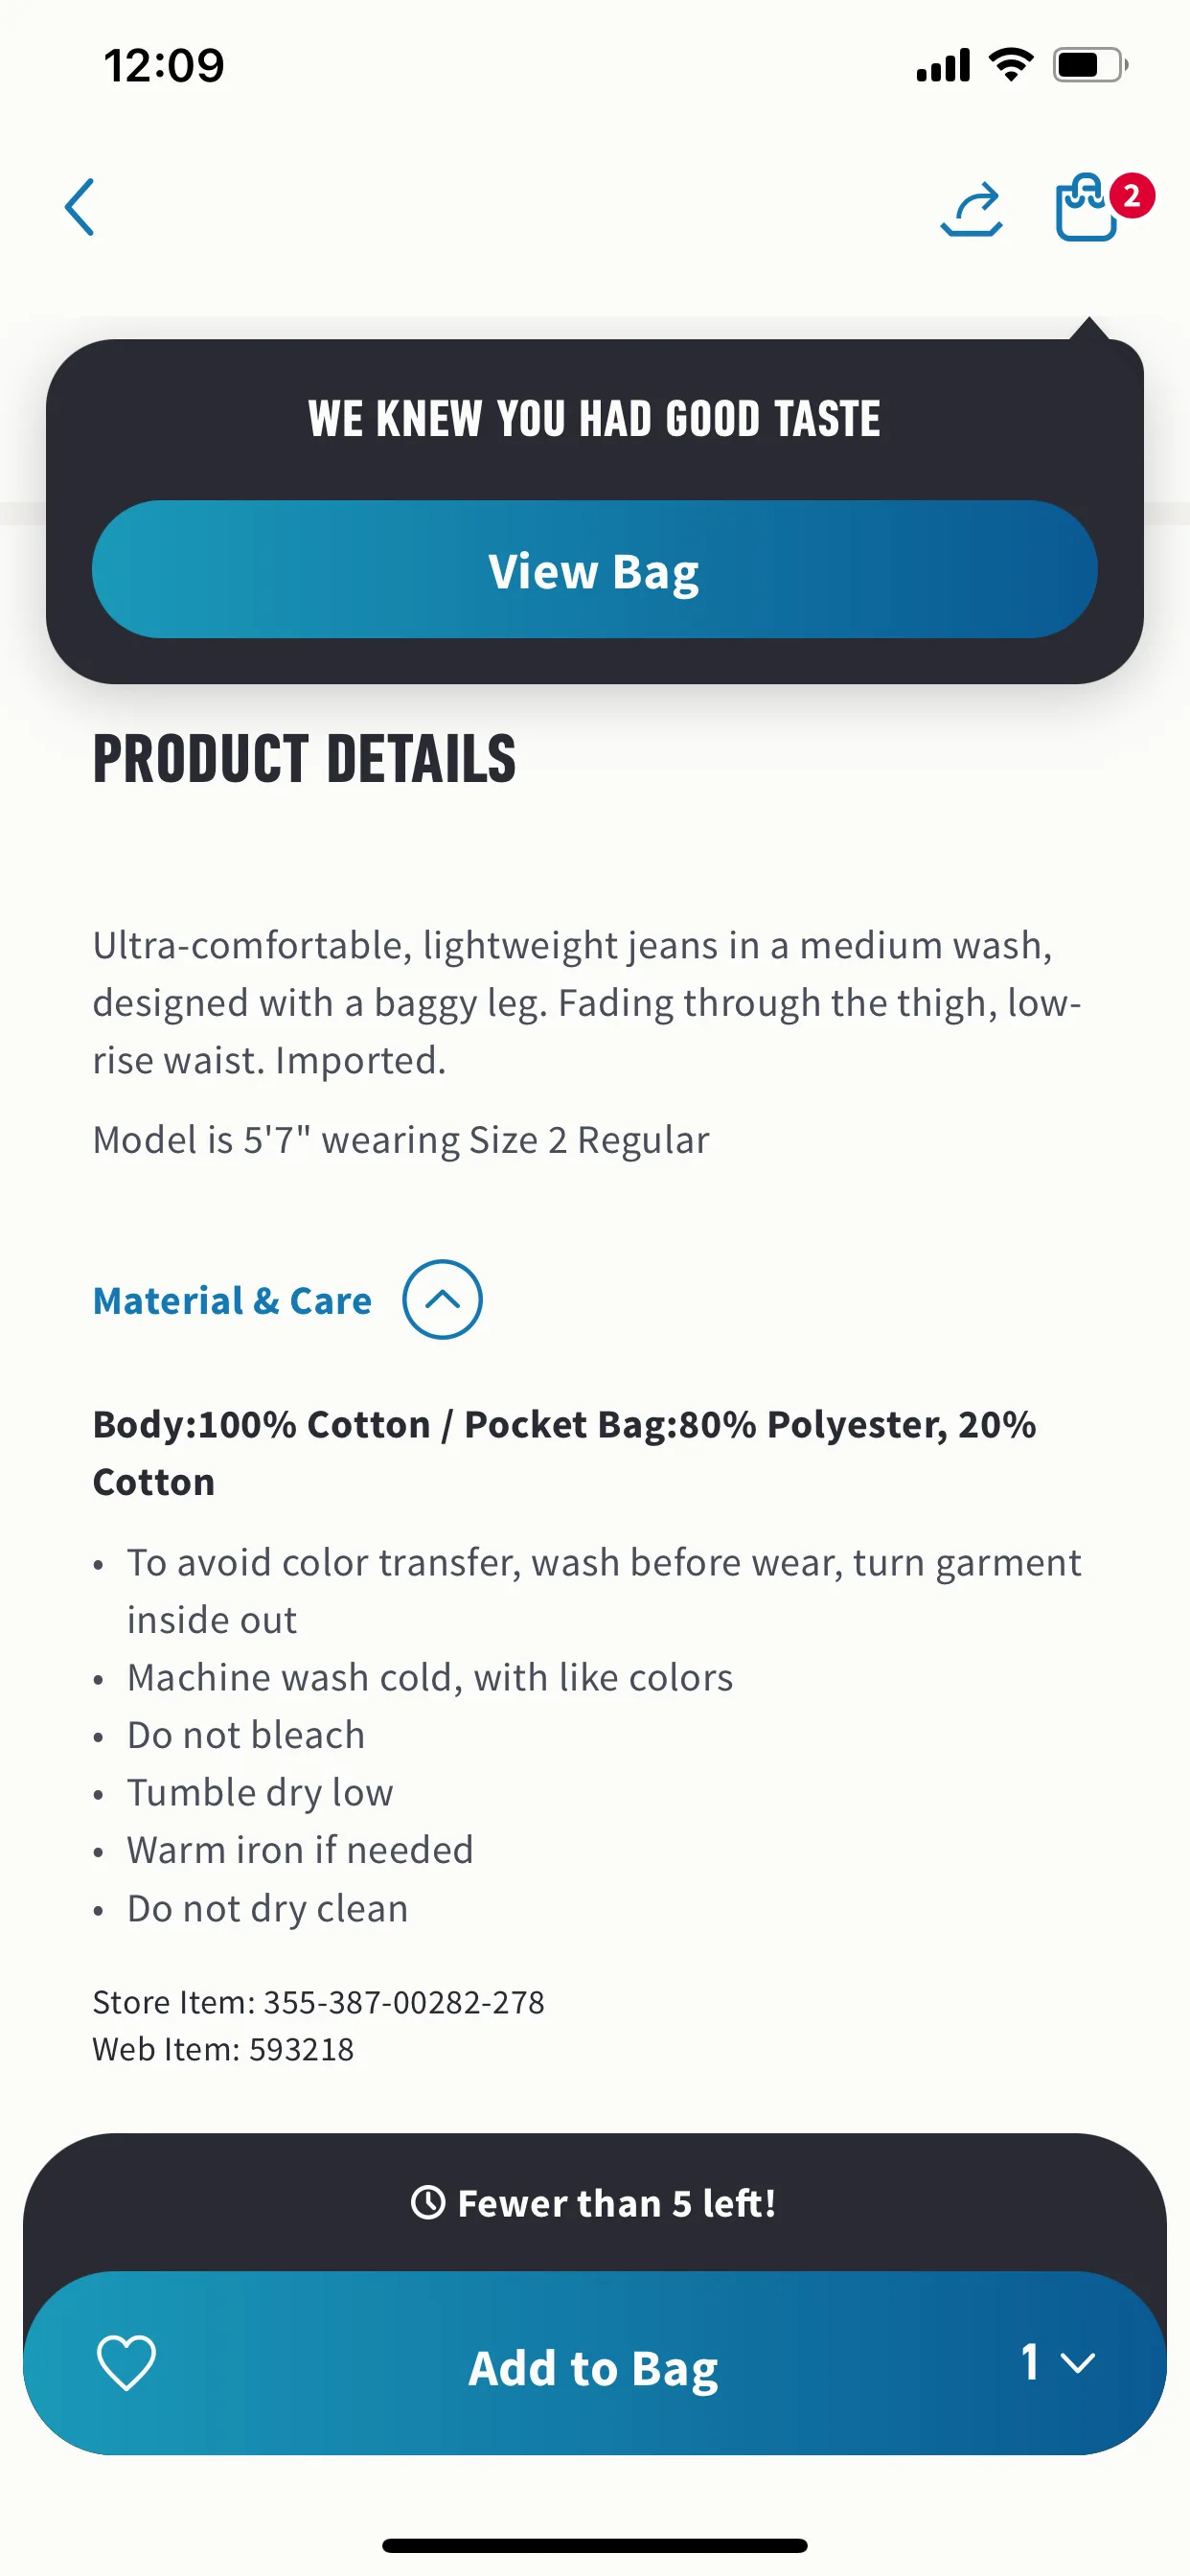Screen dimensions: 1190x2576
Task: Tap the back arrow icon
Action: [x=80, y=207]
